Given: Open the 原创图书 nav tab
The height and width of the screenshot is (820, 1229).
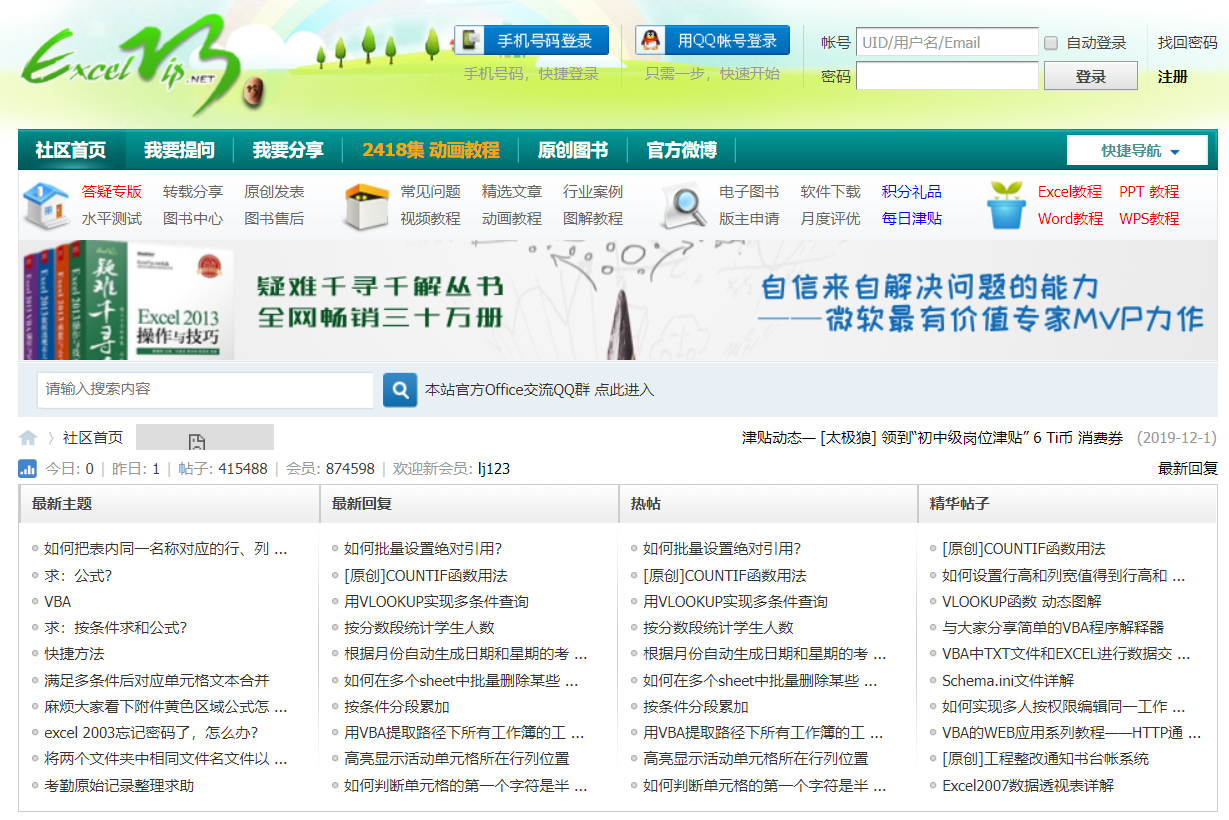Looking at the screenshot, I should point(573,150).
